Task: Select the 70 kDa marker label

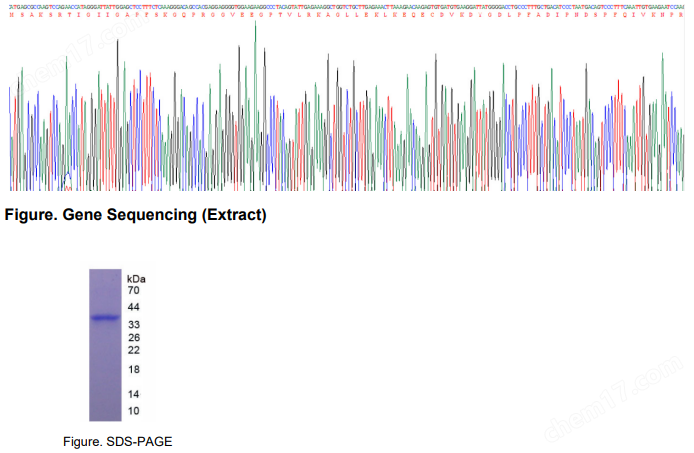Action: (134, 289)
